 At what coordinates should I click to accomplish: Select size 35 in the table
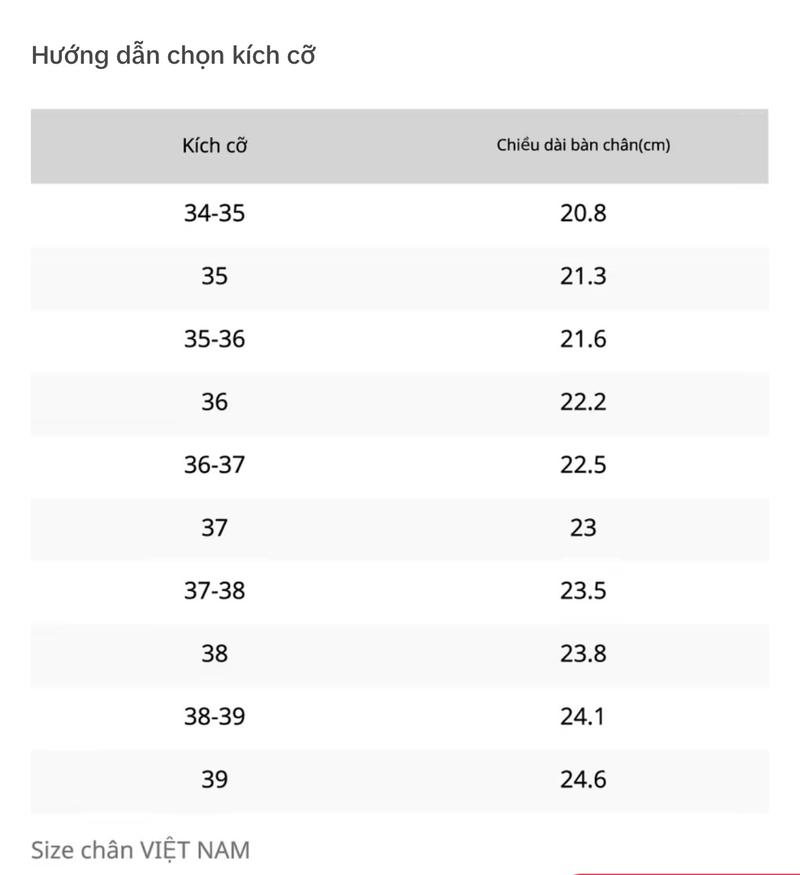[215, 276]
